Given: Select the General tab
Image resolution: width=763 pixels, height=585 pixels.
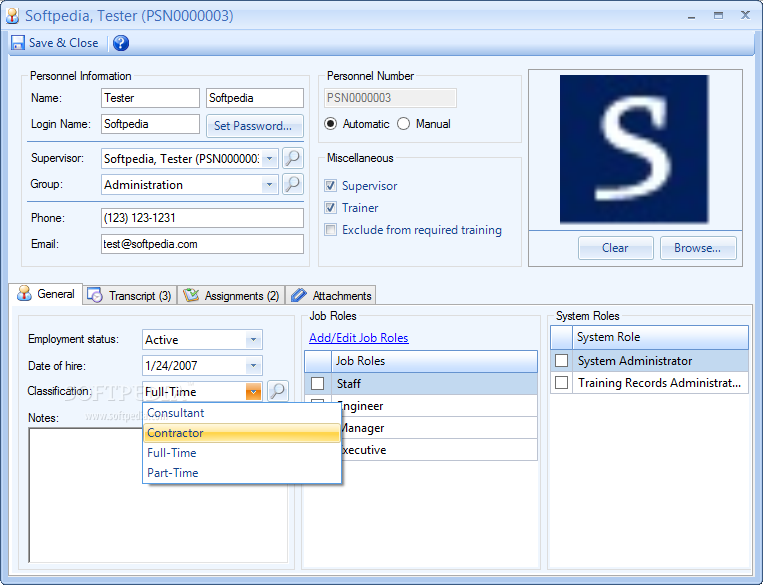Looking at the screenshot, I should point(46,294).
